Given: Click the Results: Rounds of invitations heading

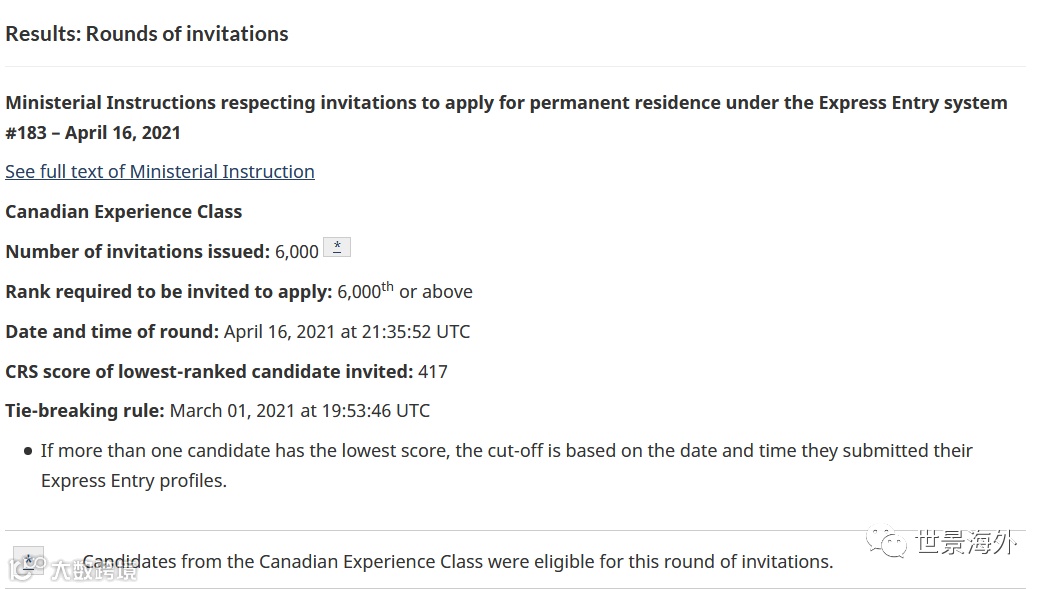Looking at the screenshot, I should [147, 34].
